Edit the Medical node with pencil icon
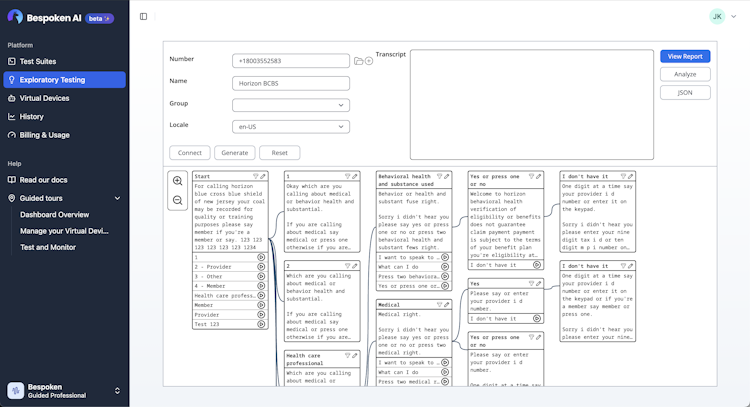 (446, 305)
